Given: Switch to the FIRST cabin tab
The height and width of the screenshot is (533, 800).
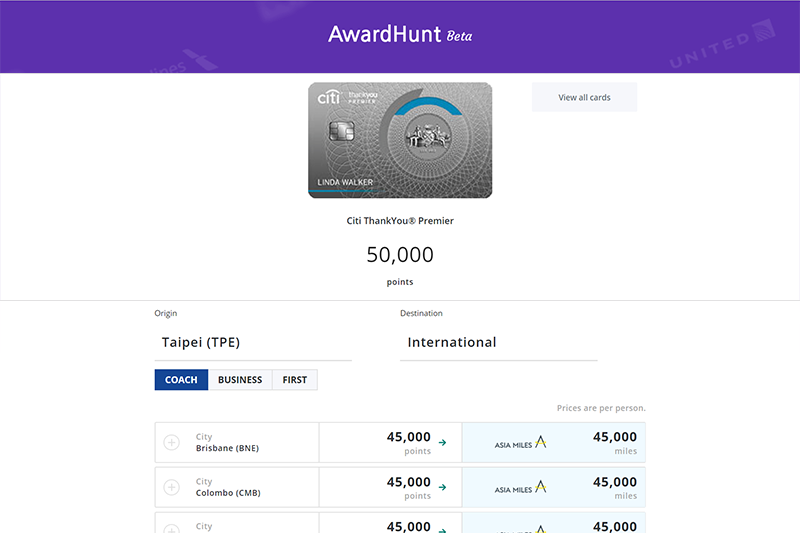Looking at the screenshot, I should pyautogui.click(x=294, y=380).
